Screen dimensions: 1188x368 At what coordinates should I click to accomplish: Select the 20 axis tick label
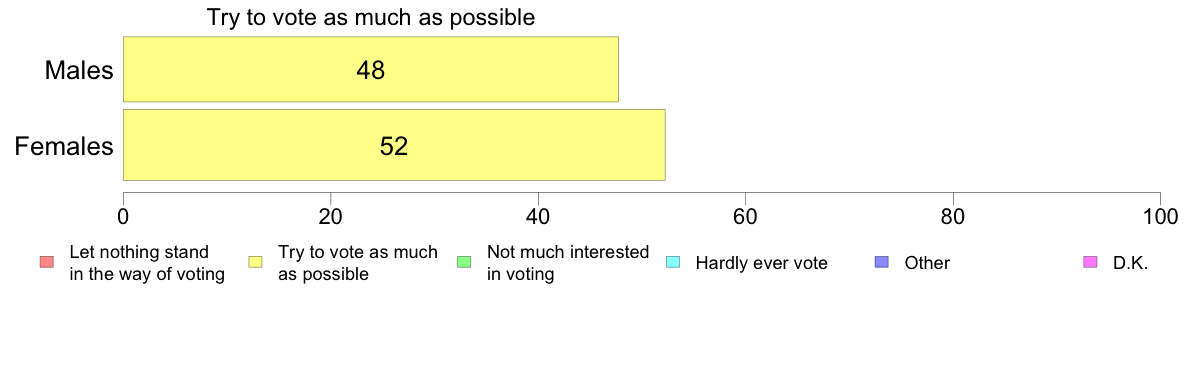330,215
